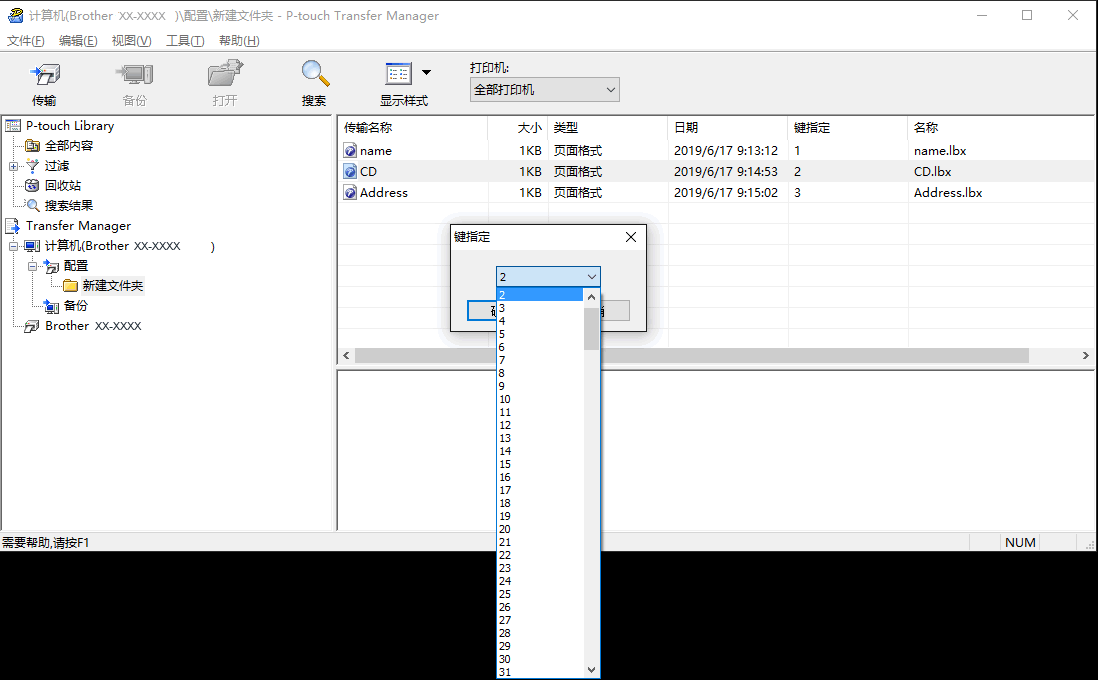Click the file list horizontal scrollbar thumb

[x=692, y=356]
